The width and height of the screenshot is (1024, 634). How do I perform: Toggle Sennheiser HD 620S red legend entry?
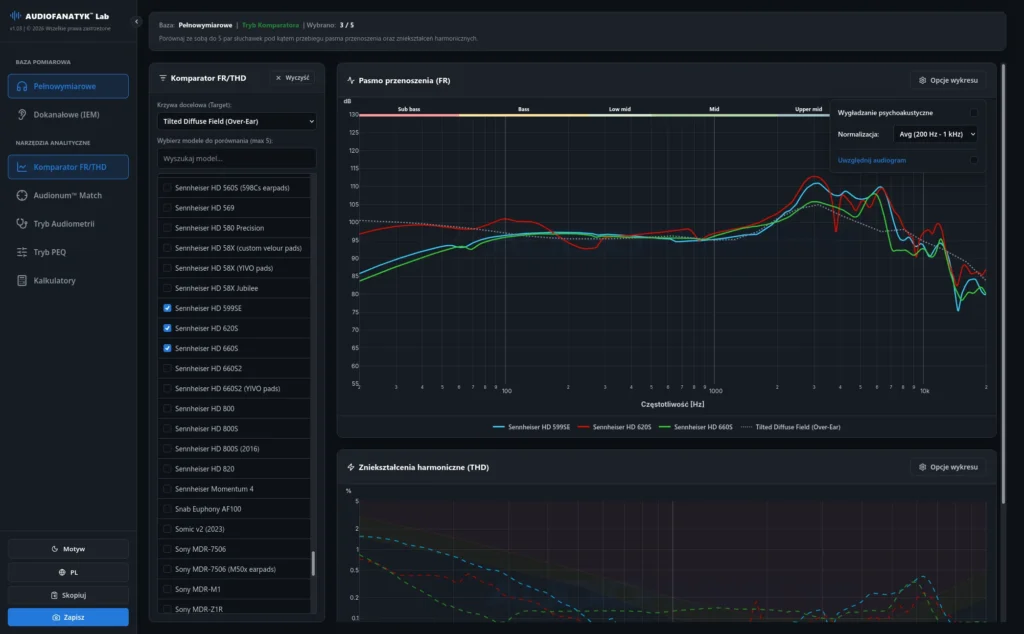pyautogui.click(x=615, y=427)
